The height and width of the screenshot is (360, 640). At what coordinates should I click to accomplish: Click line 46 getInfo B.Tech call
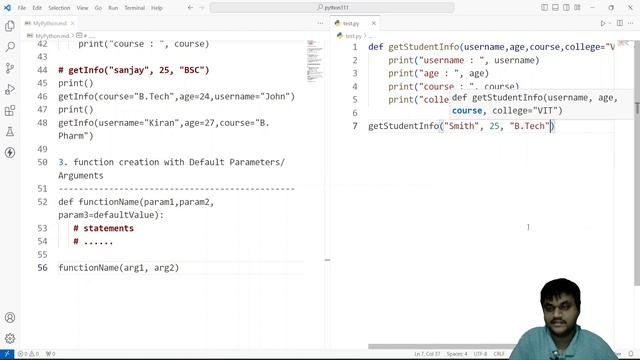[x=176, y=96]
